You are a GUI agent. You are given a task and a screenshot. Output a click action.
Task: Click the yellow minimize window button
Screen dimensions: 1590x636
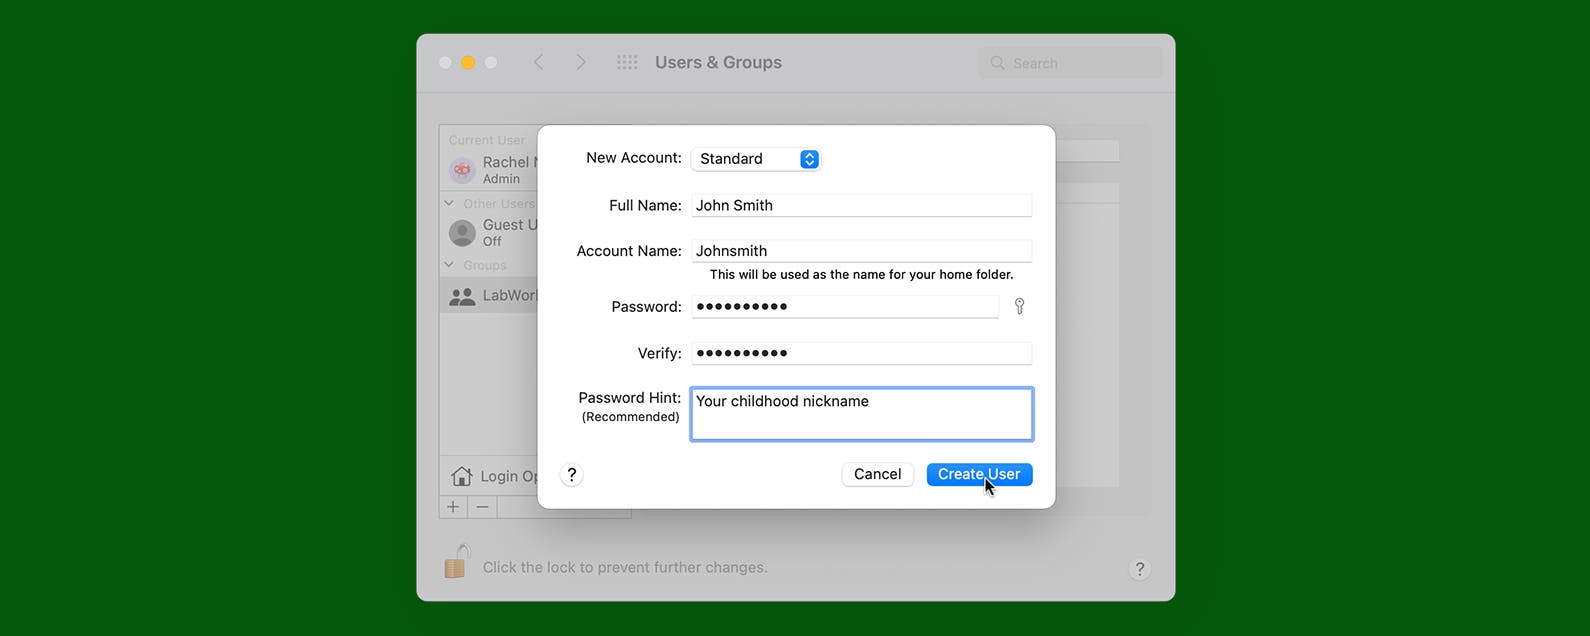coord(468,62)
